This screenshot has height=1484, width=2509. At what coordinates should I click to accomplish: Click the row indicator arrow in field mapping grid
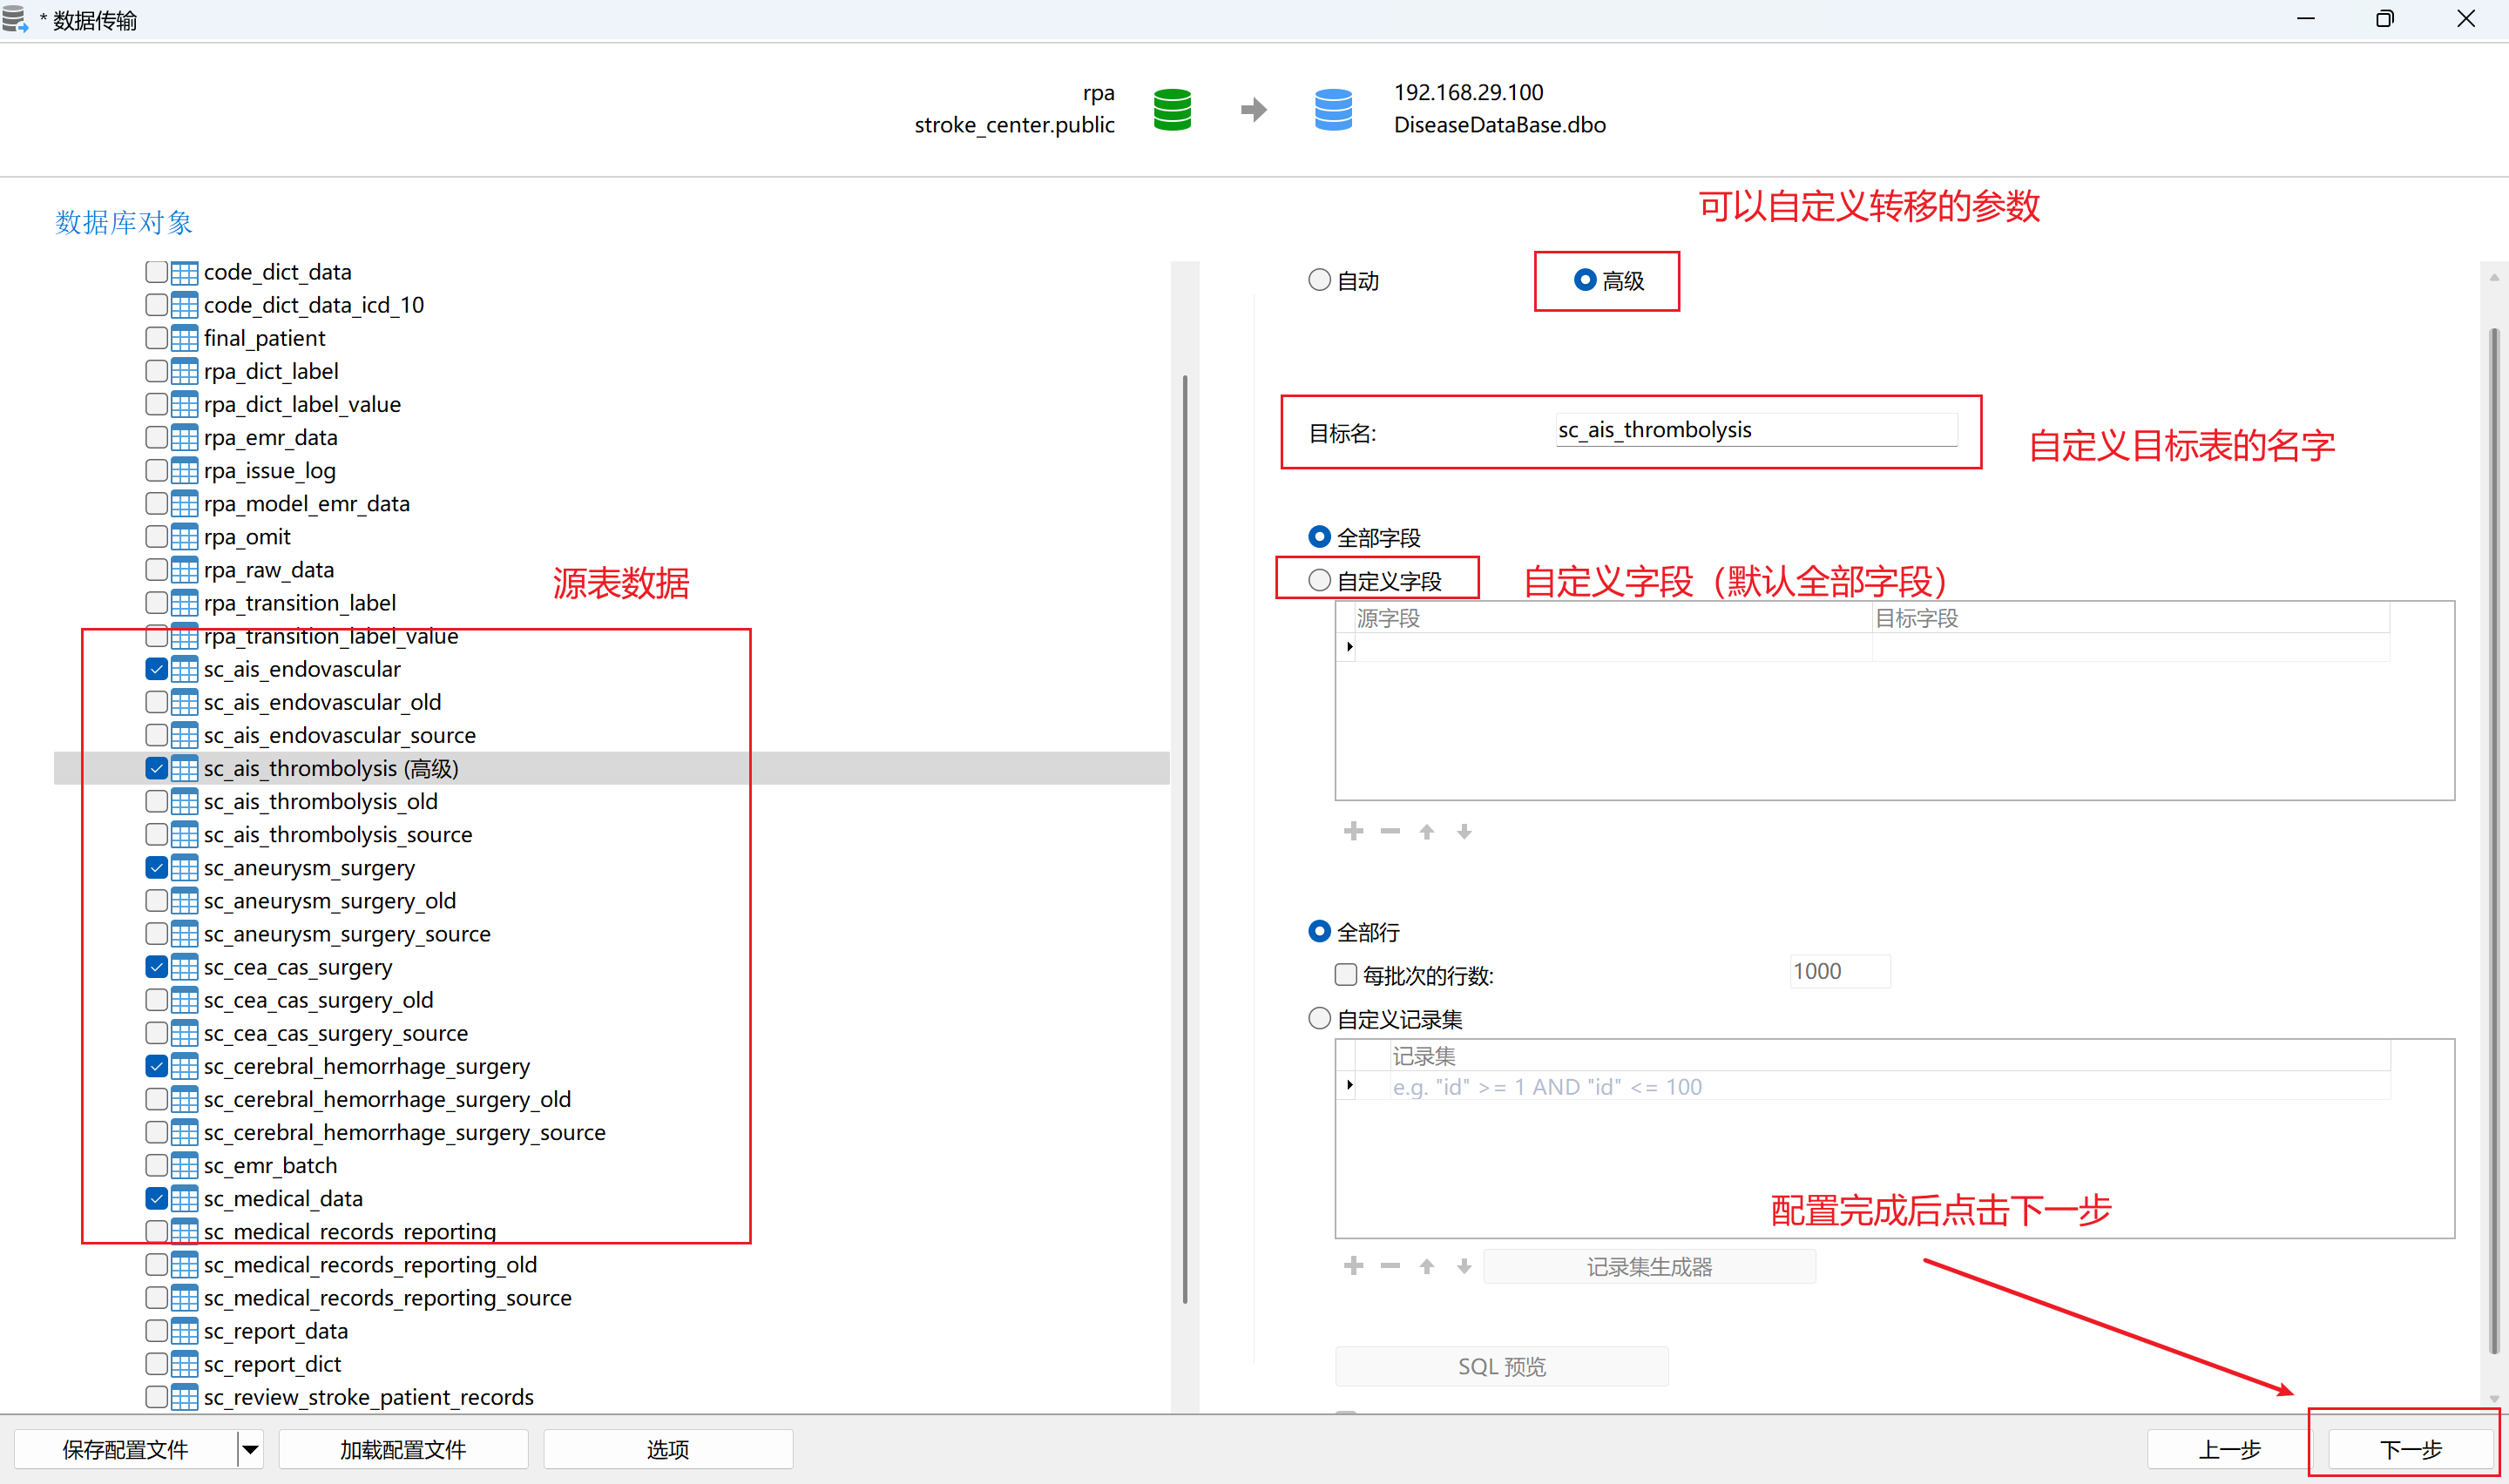[1349, 647]
